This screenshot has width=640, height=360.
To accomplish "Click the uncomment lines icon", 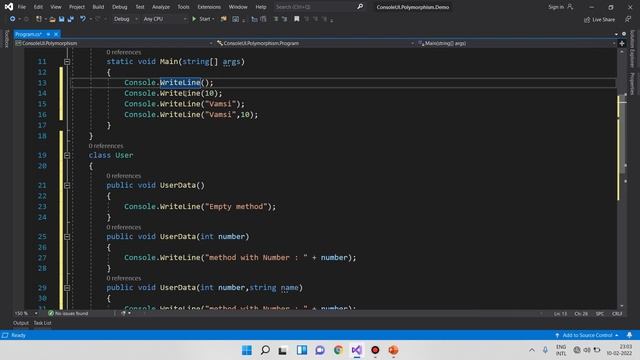I will pos(284,19).
